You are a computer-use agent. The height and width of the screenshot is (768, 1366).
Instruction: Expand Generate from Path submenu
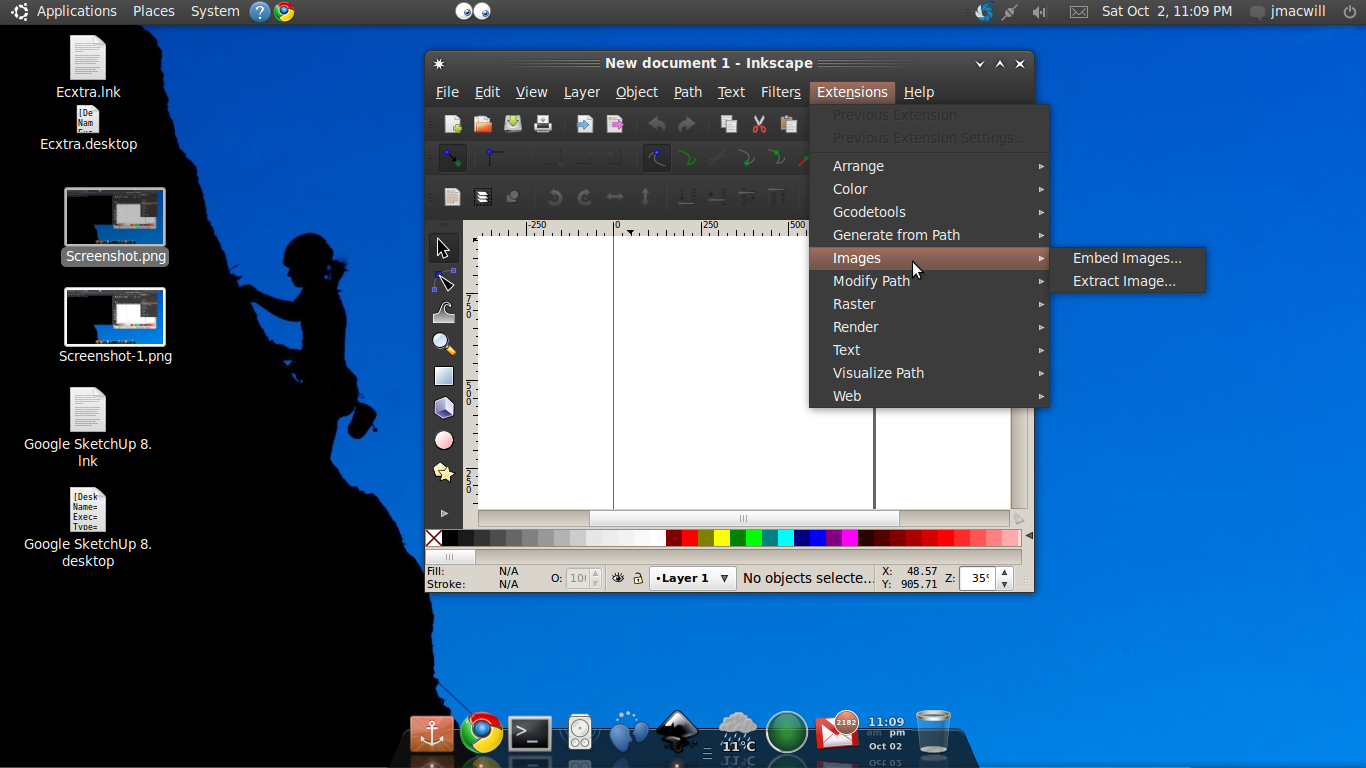[929, 235]
